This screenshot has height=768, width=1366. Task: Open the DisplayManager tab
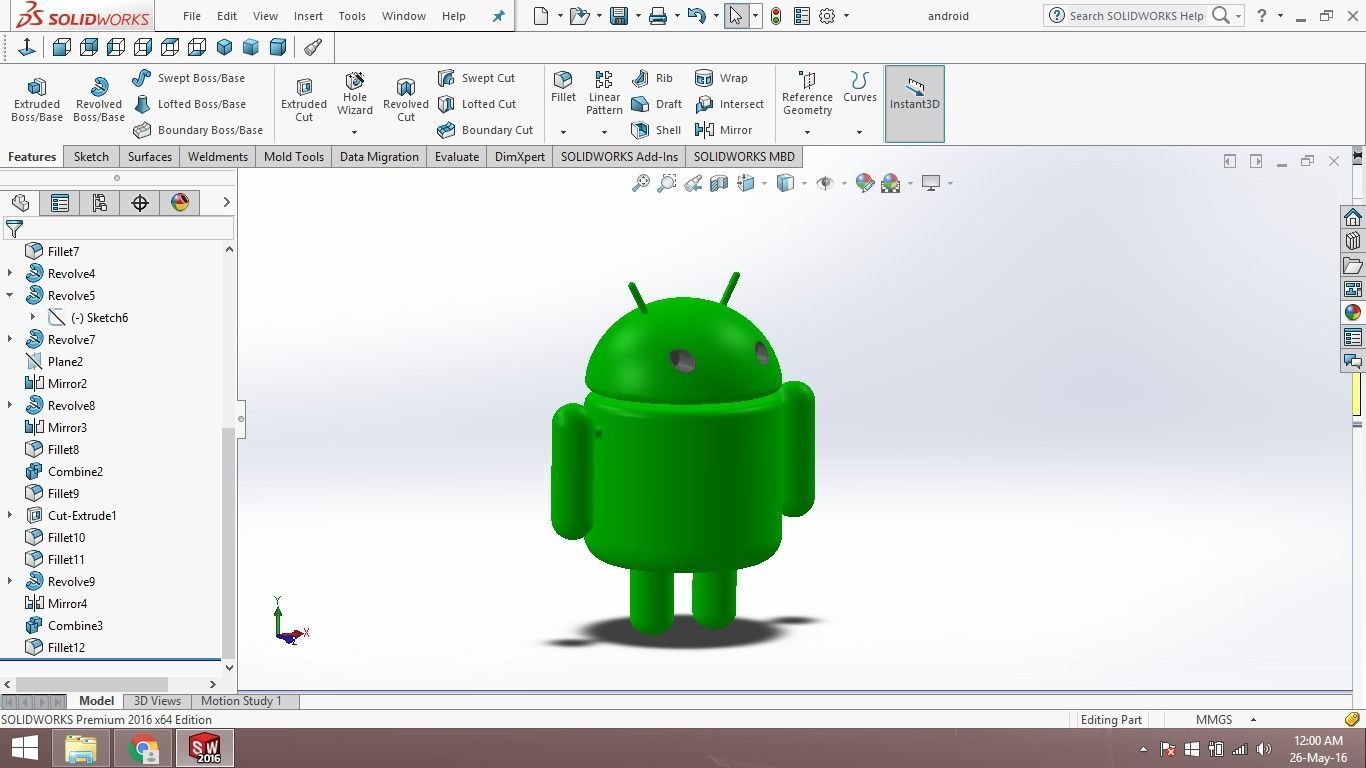coord(180,203)
